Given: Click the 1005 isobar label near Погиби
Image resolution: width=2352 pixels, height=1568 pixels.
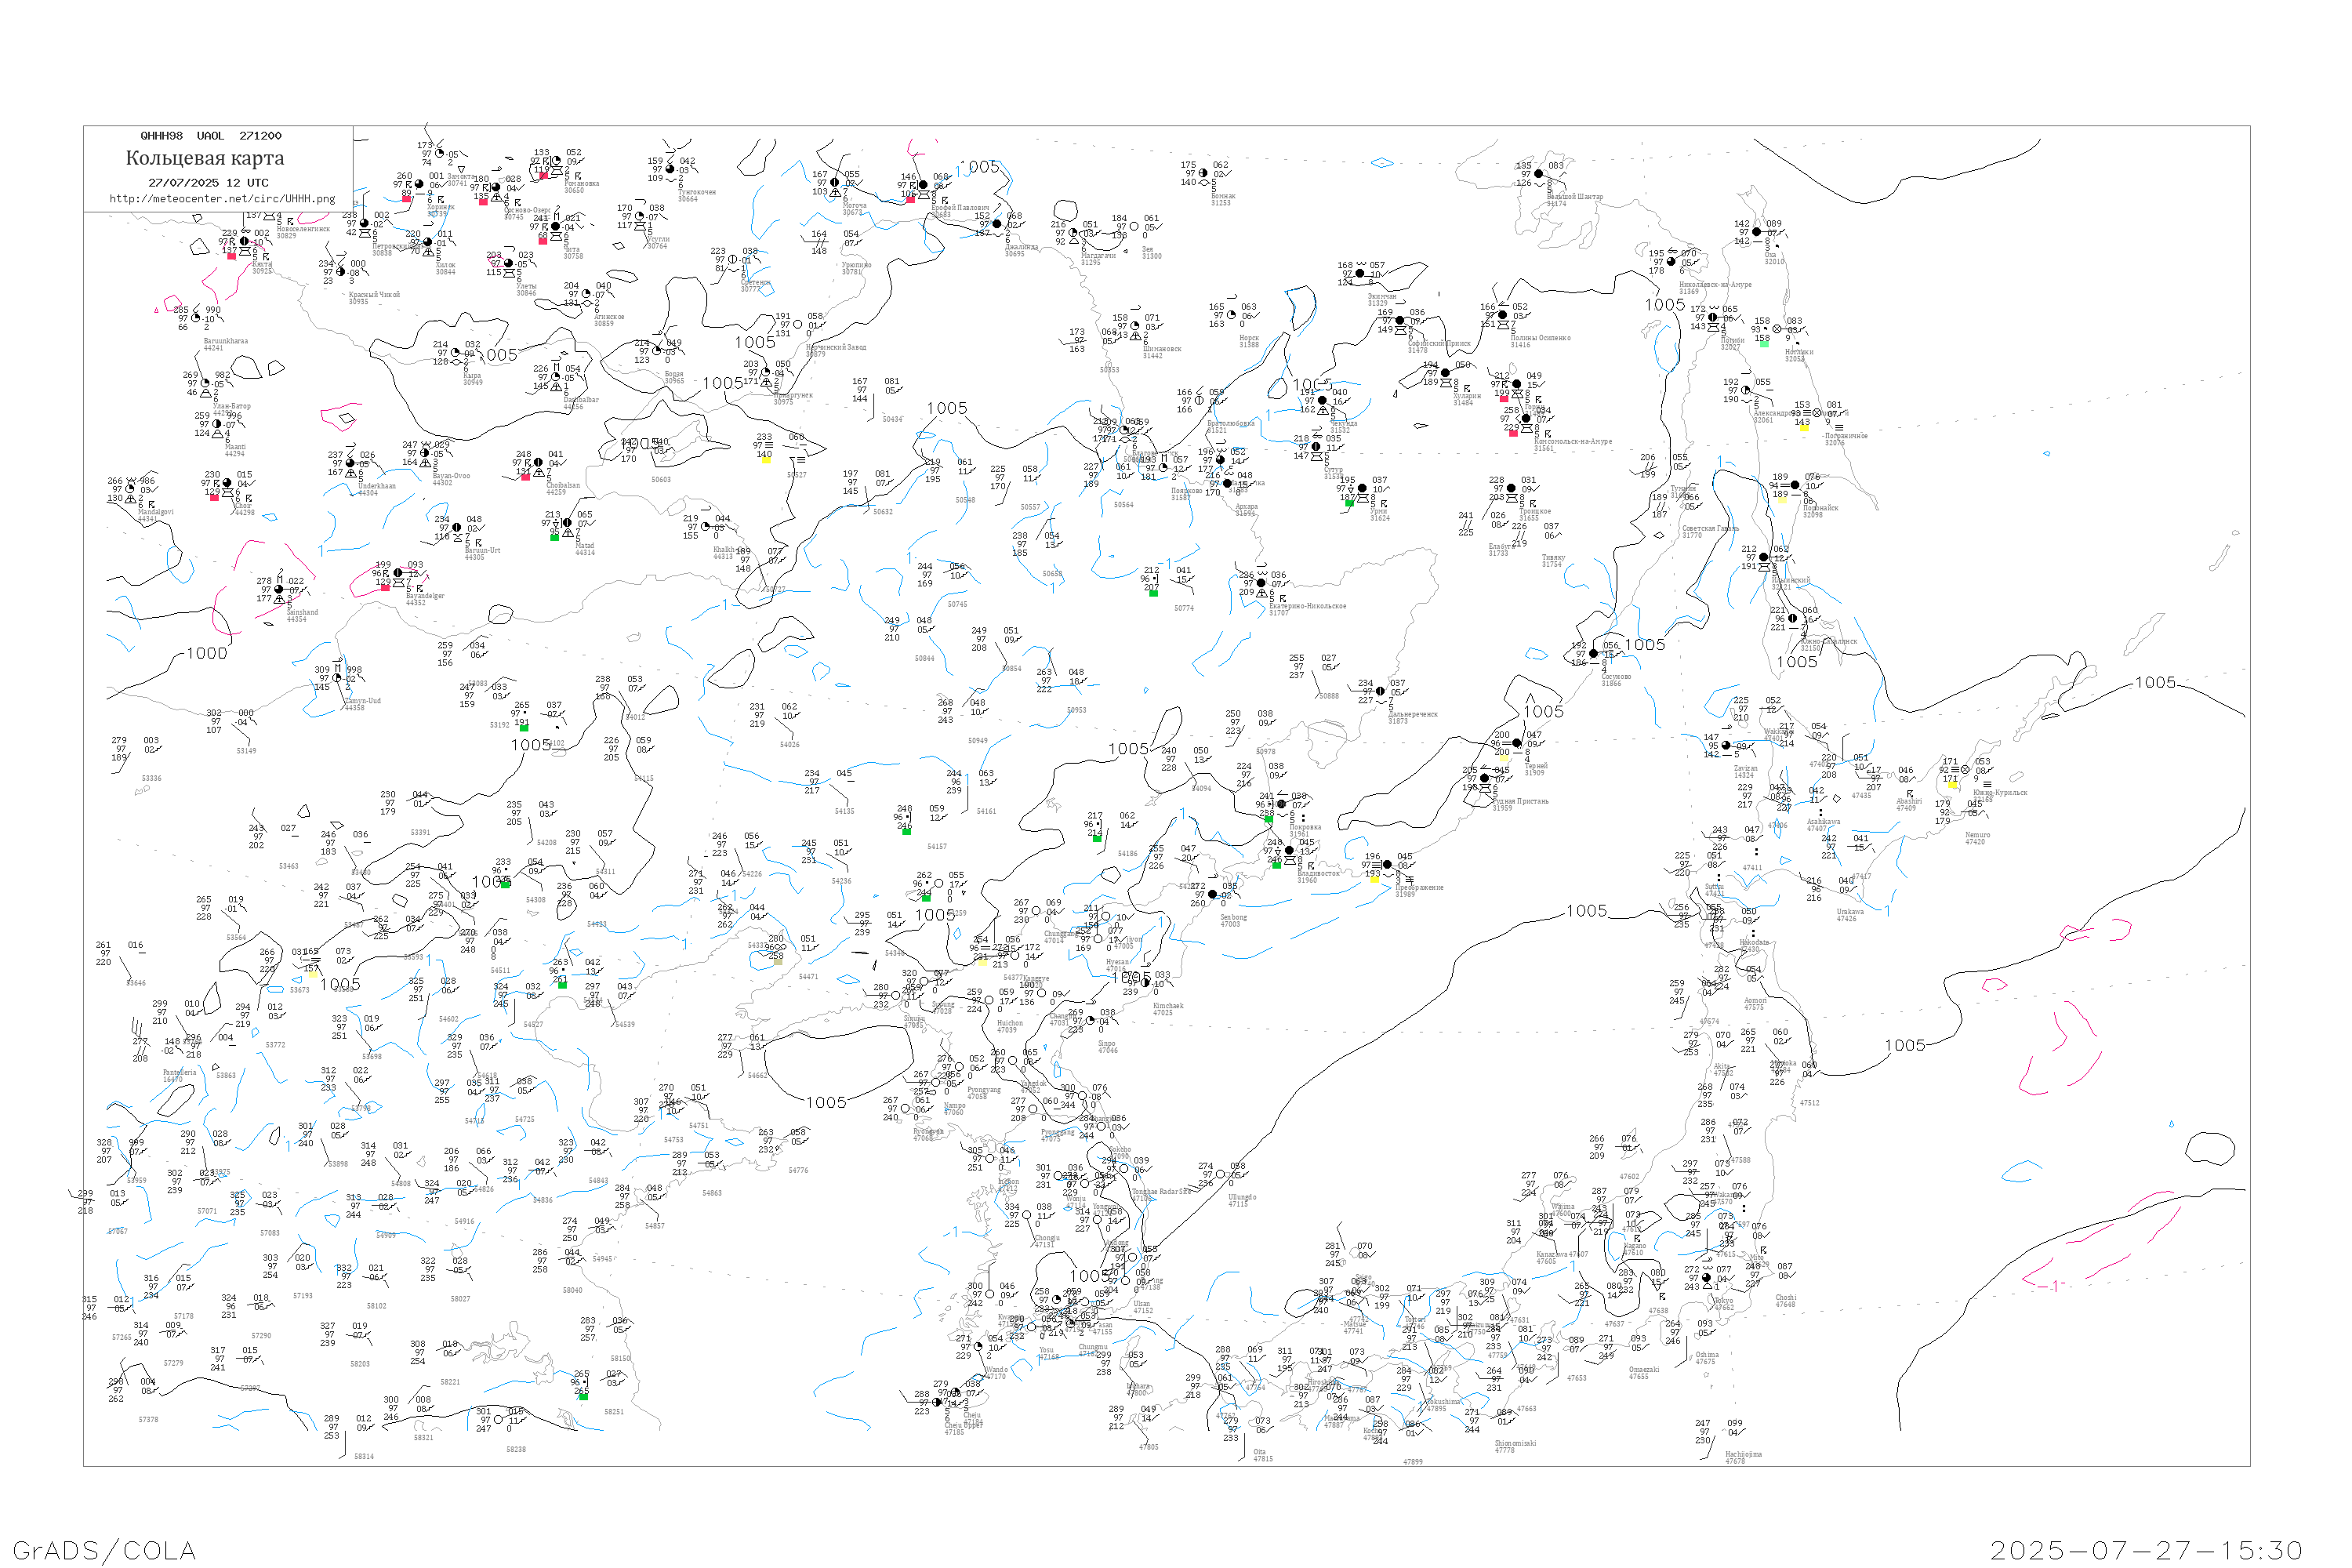Looking at the screenshot, I should (1665, 304).
